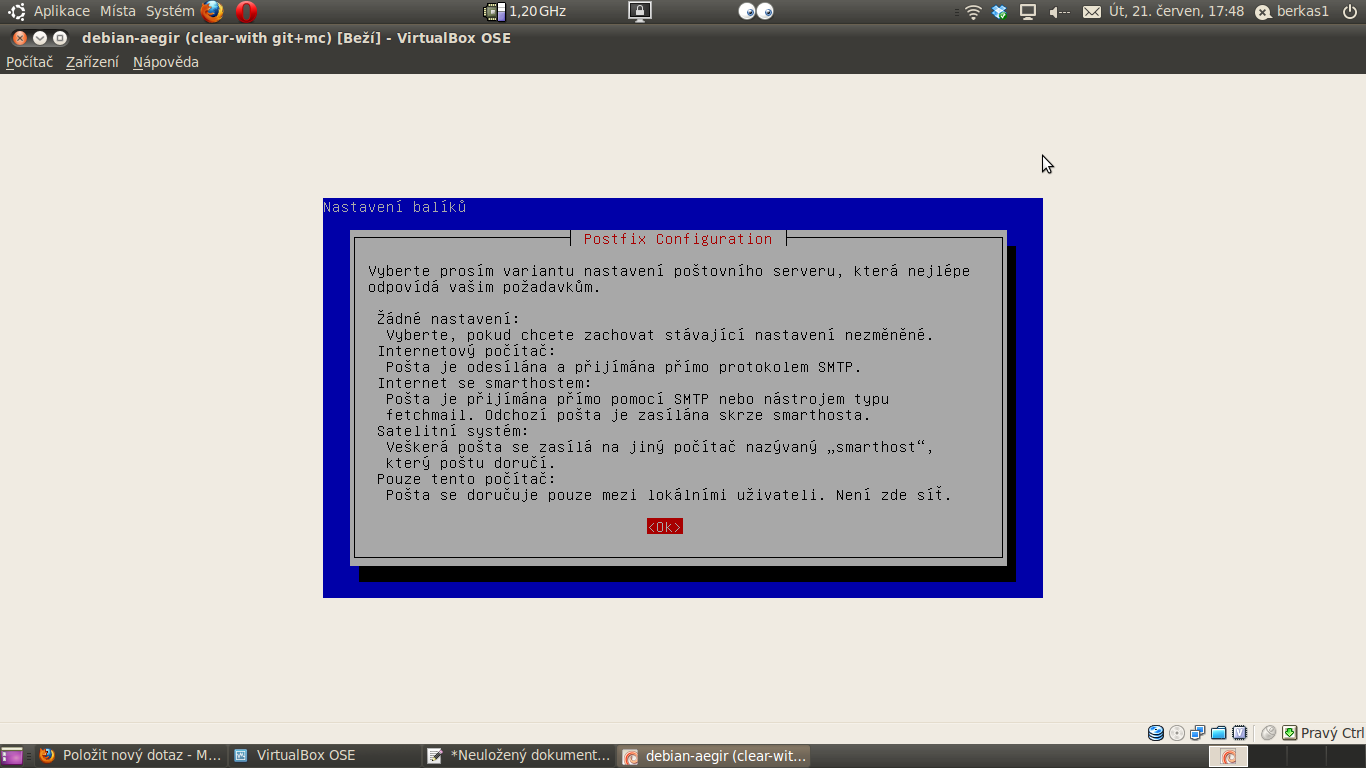
Task: Confirm the Postfix dialog with <Ok>
Action: tap(665, 527)
